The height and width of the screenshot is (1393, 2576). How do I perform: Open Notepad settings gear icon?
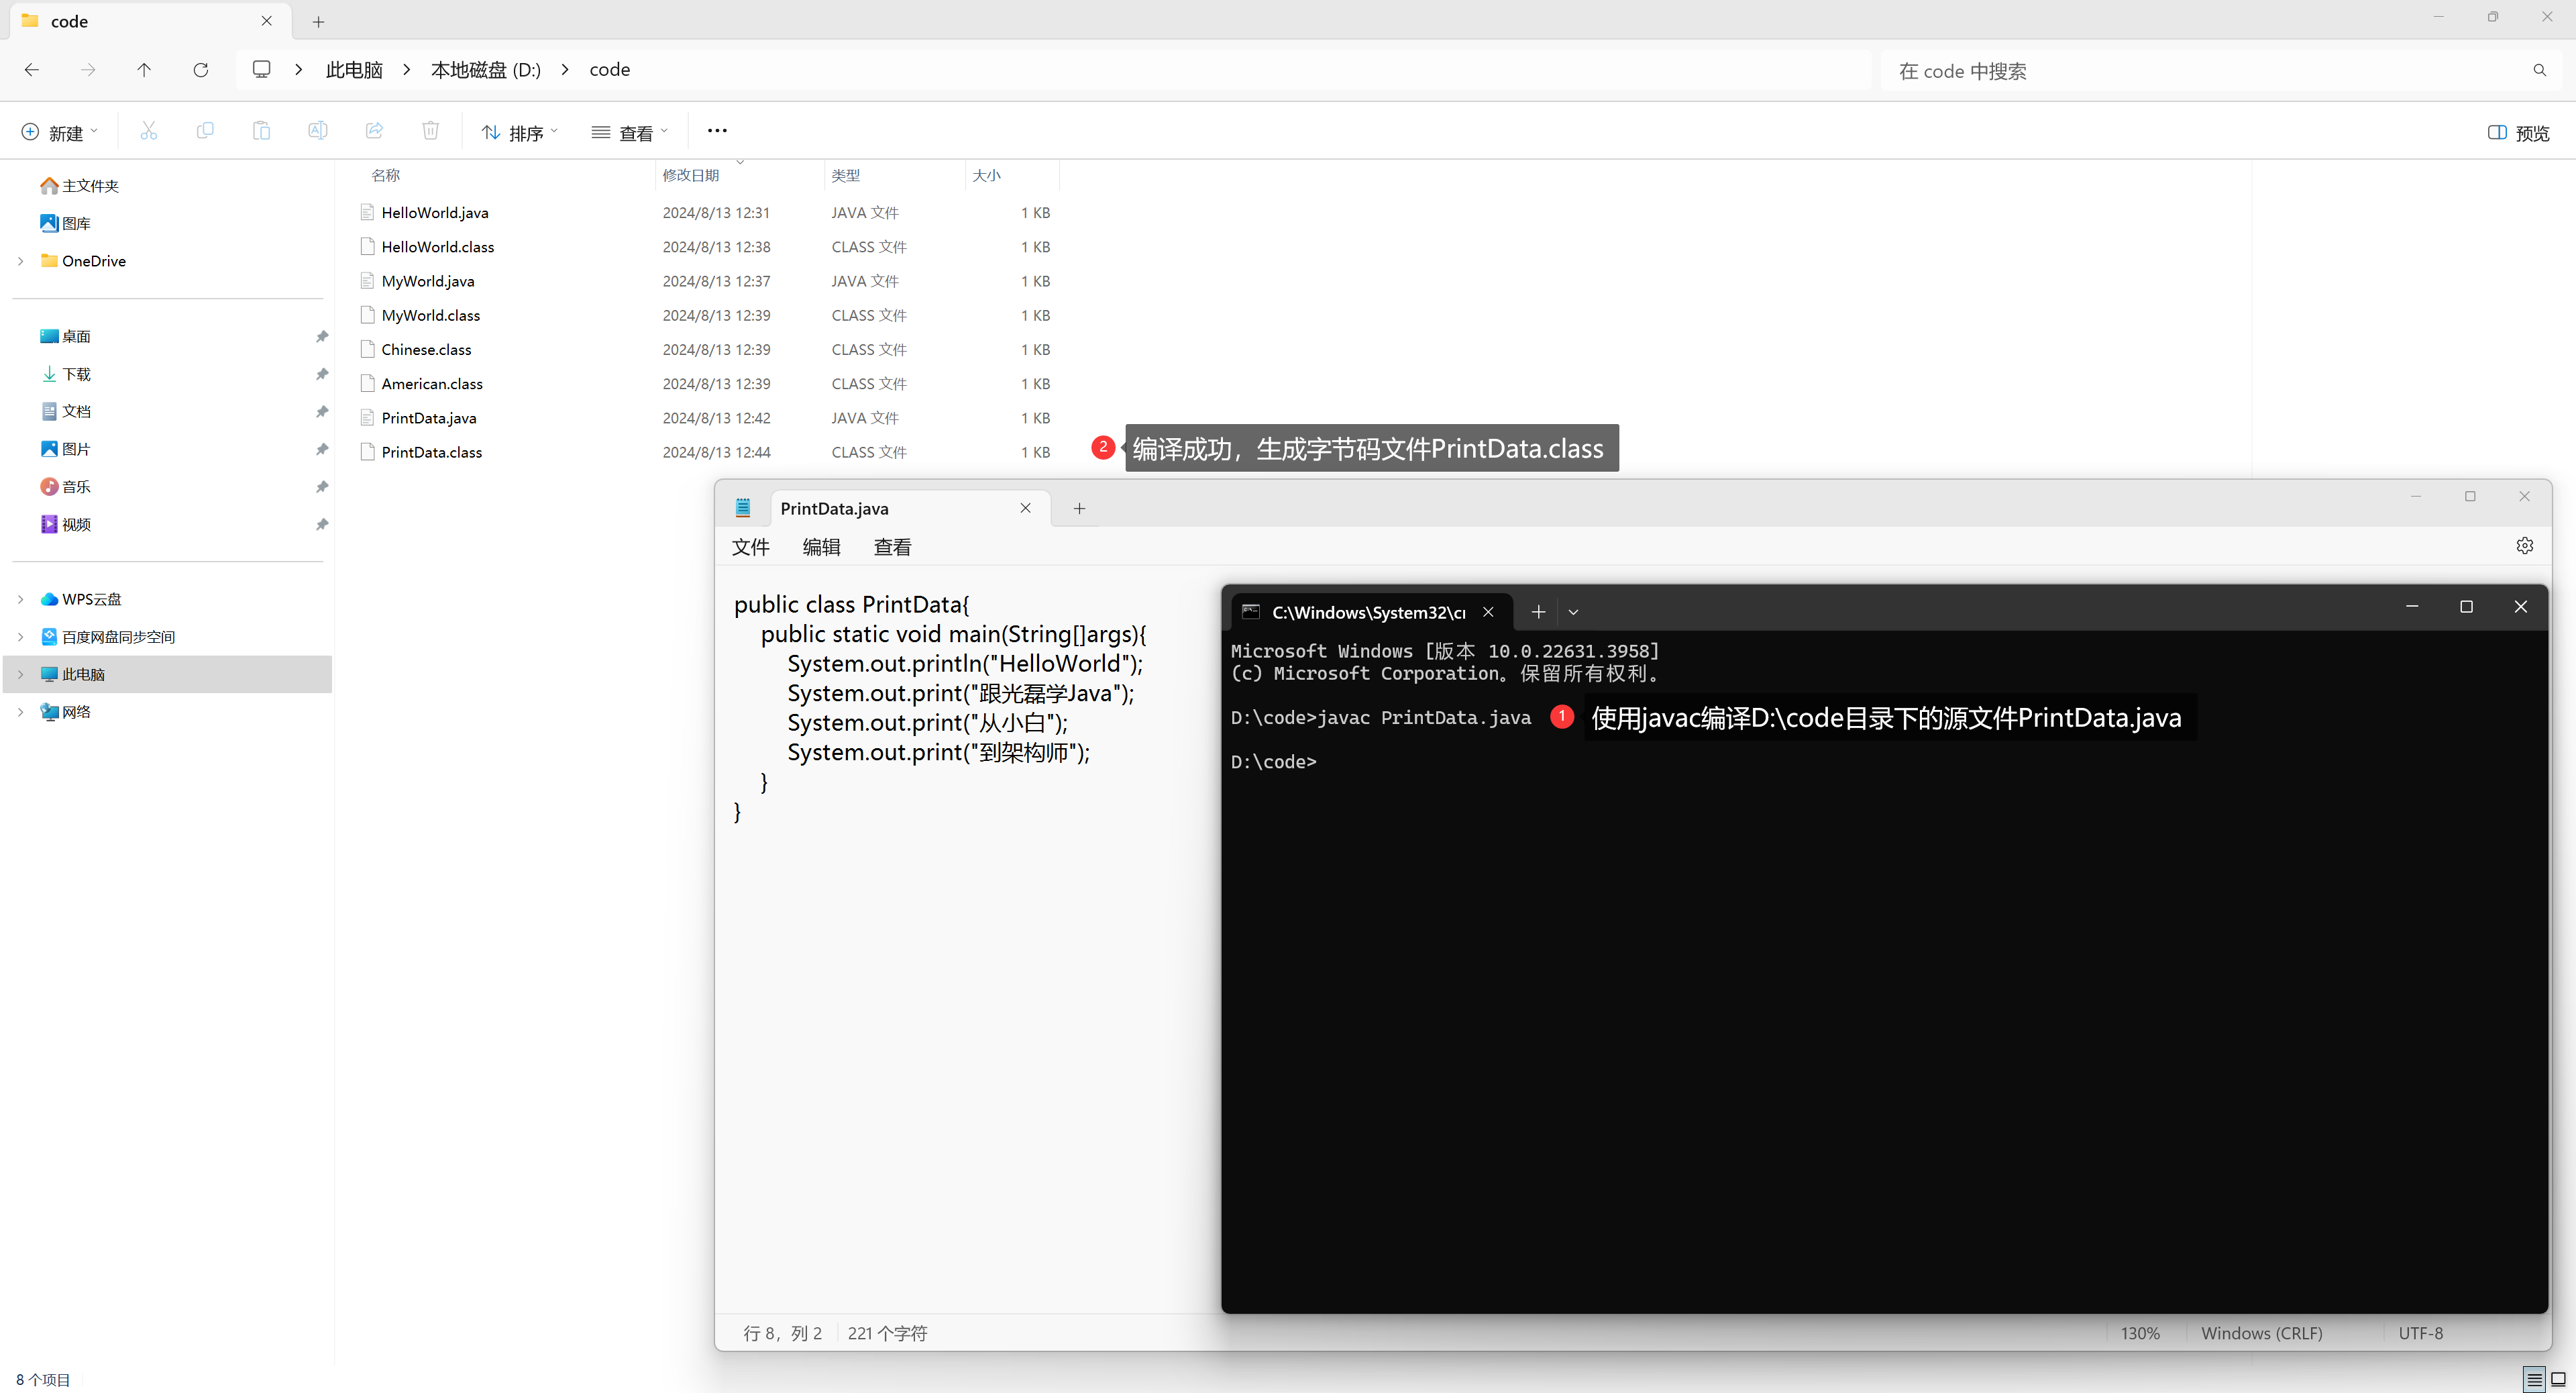tap(2524, 546)
